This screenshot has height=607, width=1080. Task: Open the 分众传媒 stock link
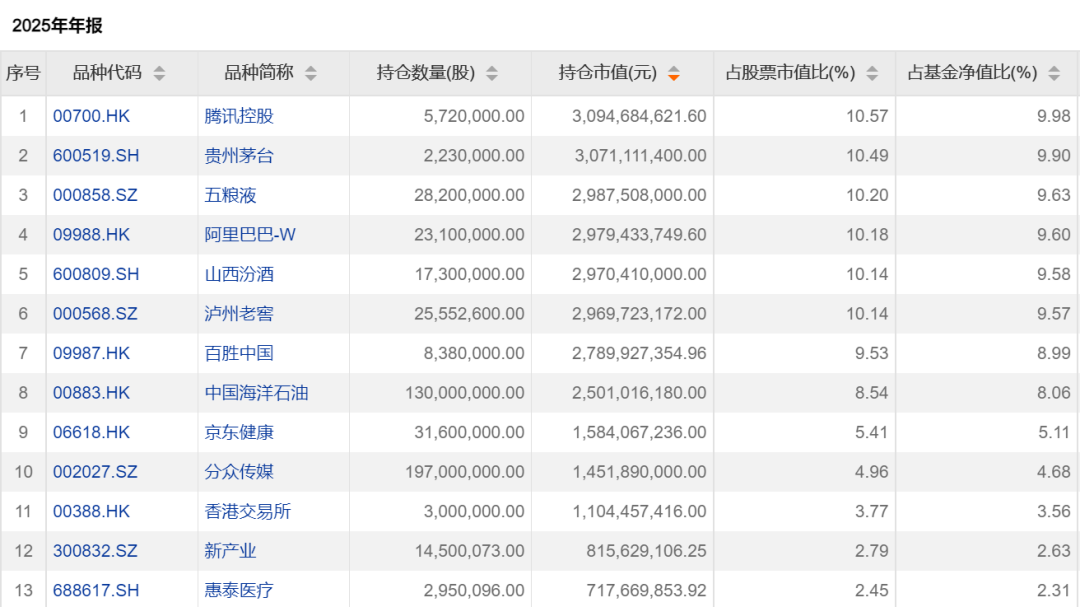click(x=239, y=472)
